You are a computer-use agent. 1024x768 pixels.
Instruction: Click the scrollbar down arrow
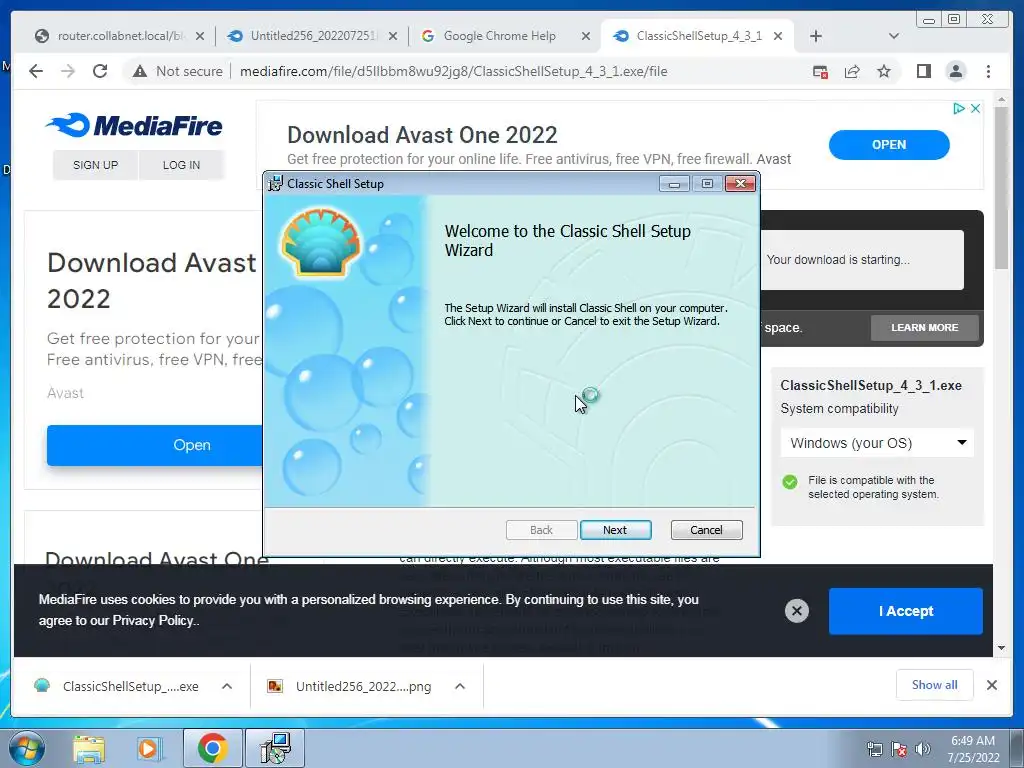pyautogui.click(x=1001, y=648)
